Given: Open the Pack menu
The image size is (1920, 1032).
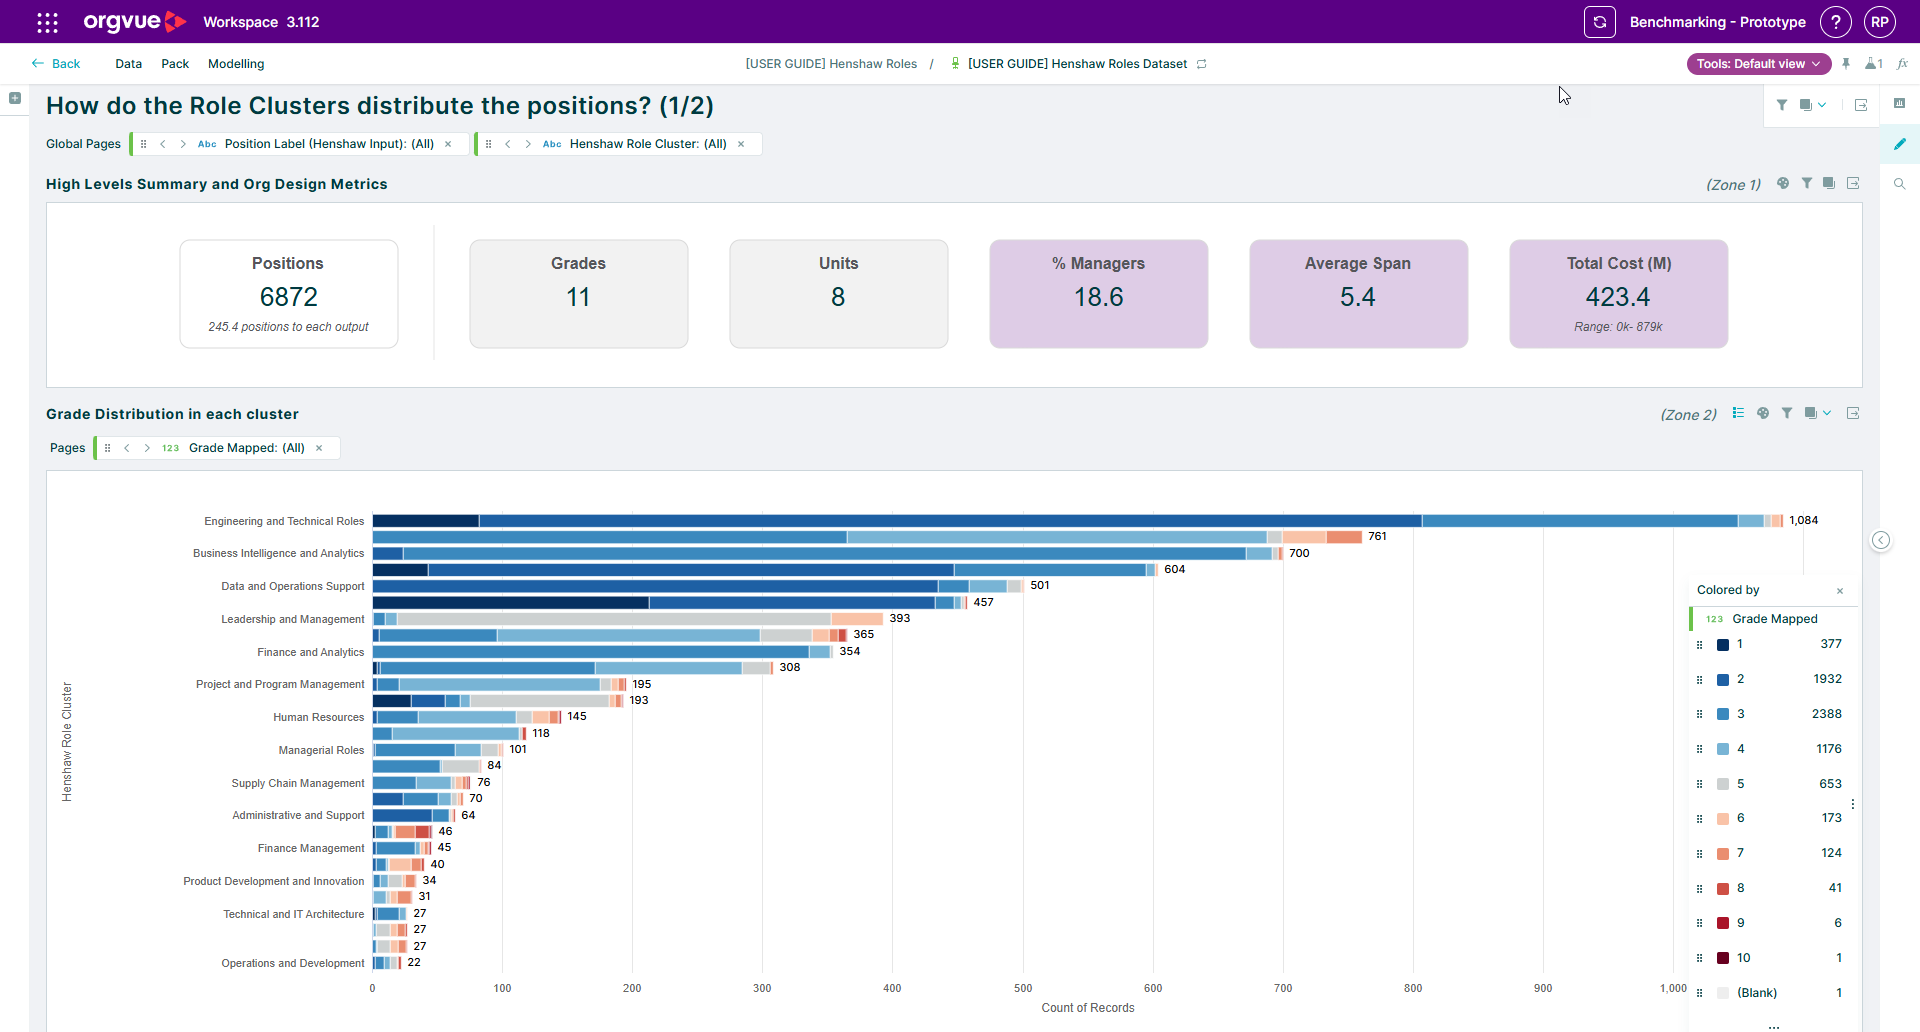Looking at the screenshot, I should coord(175,64).
